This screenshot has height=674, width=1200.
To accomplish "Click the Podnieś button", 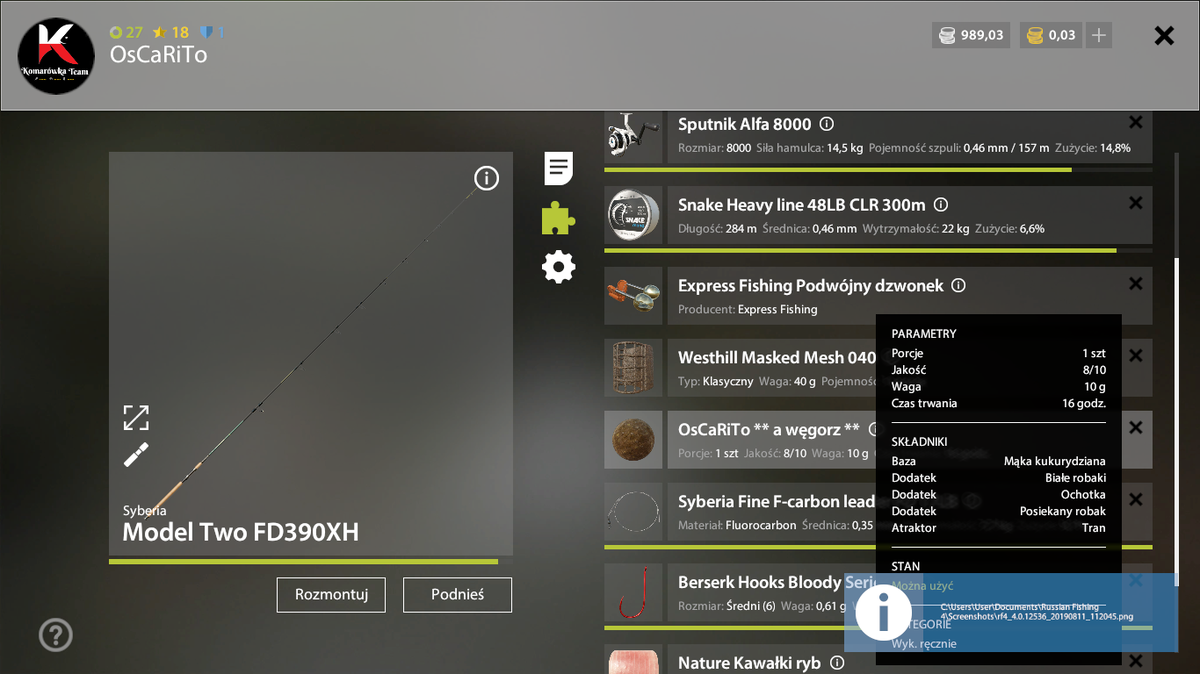I will [457, 594].
